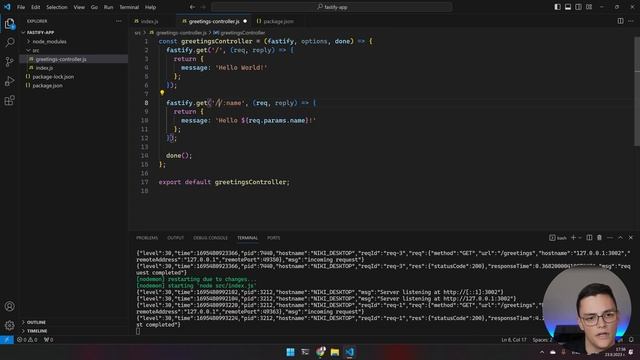
Task: Open the Explorer view in activity bar
Action: 9,24
